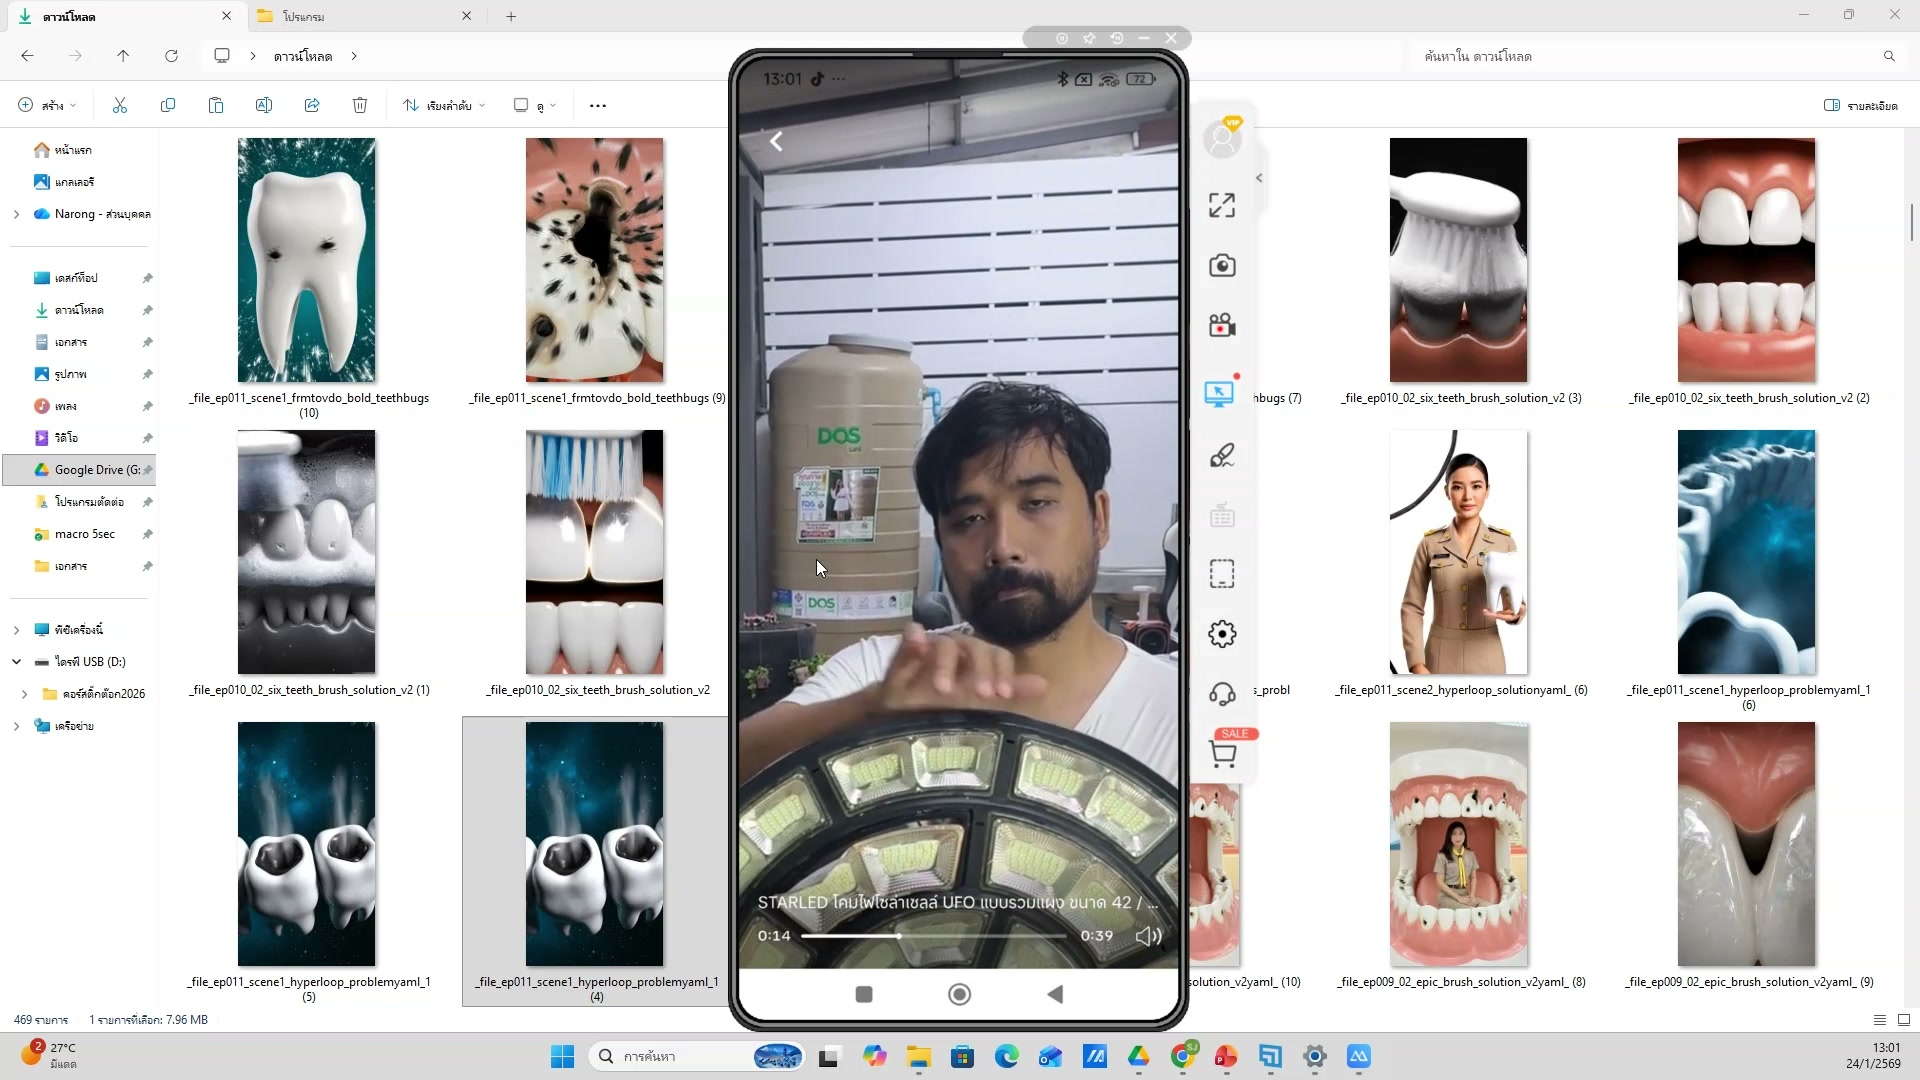The image size is (1920, 1080).
Task: Open the SALE shopping cart icon
Action: [x=1223, y=753]
